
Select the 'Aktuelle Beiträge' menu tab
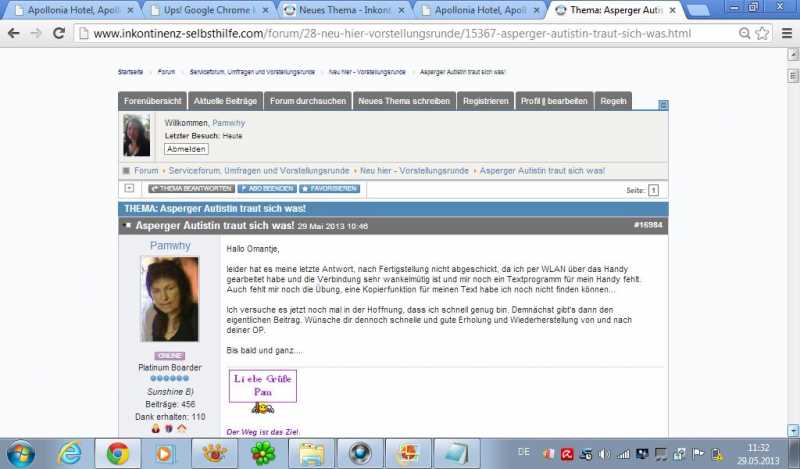pos(226,101)
